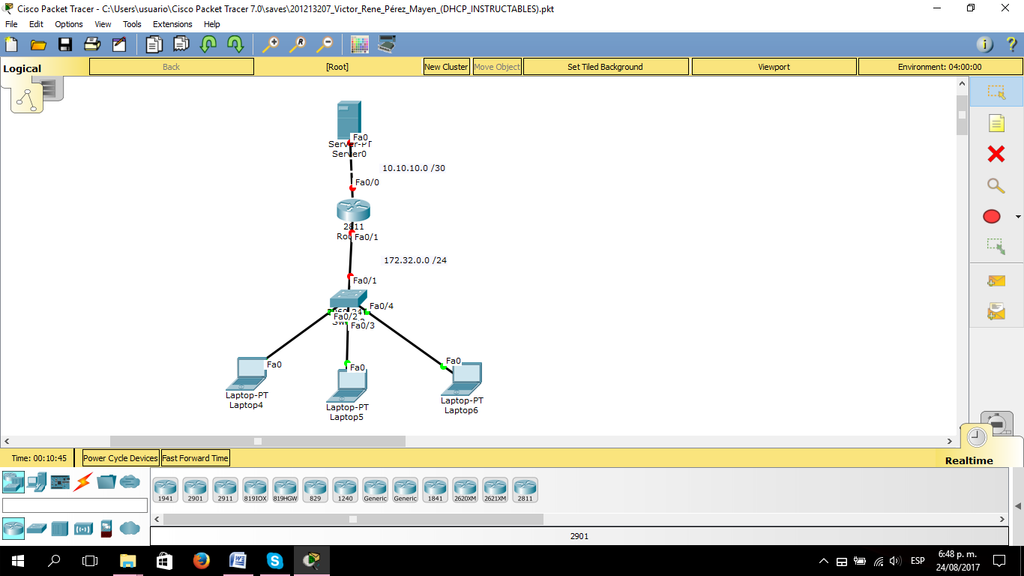Select the red ellipse drawing tool

[991, 217]
